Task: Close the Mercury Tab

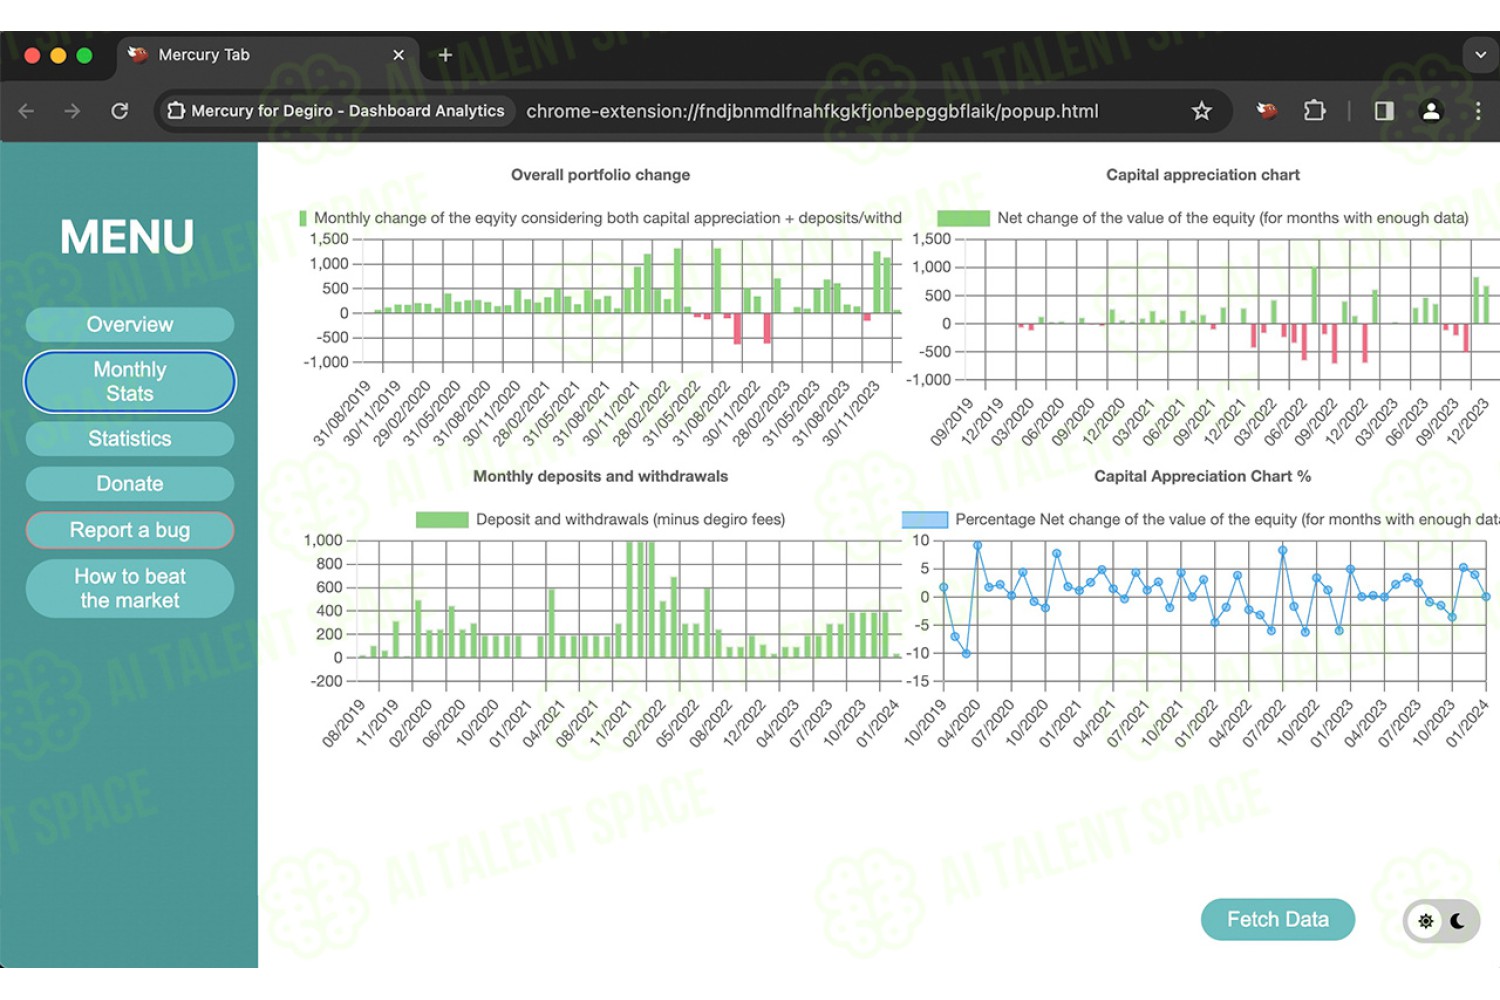Action: 399,55
